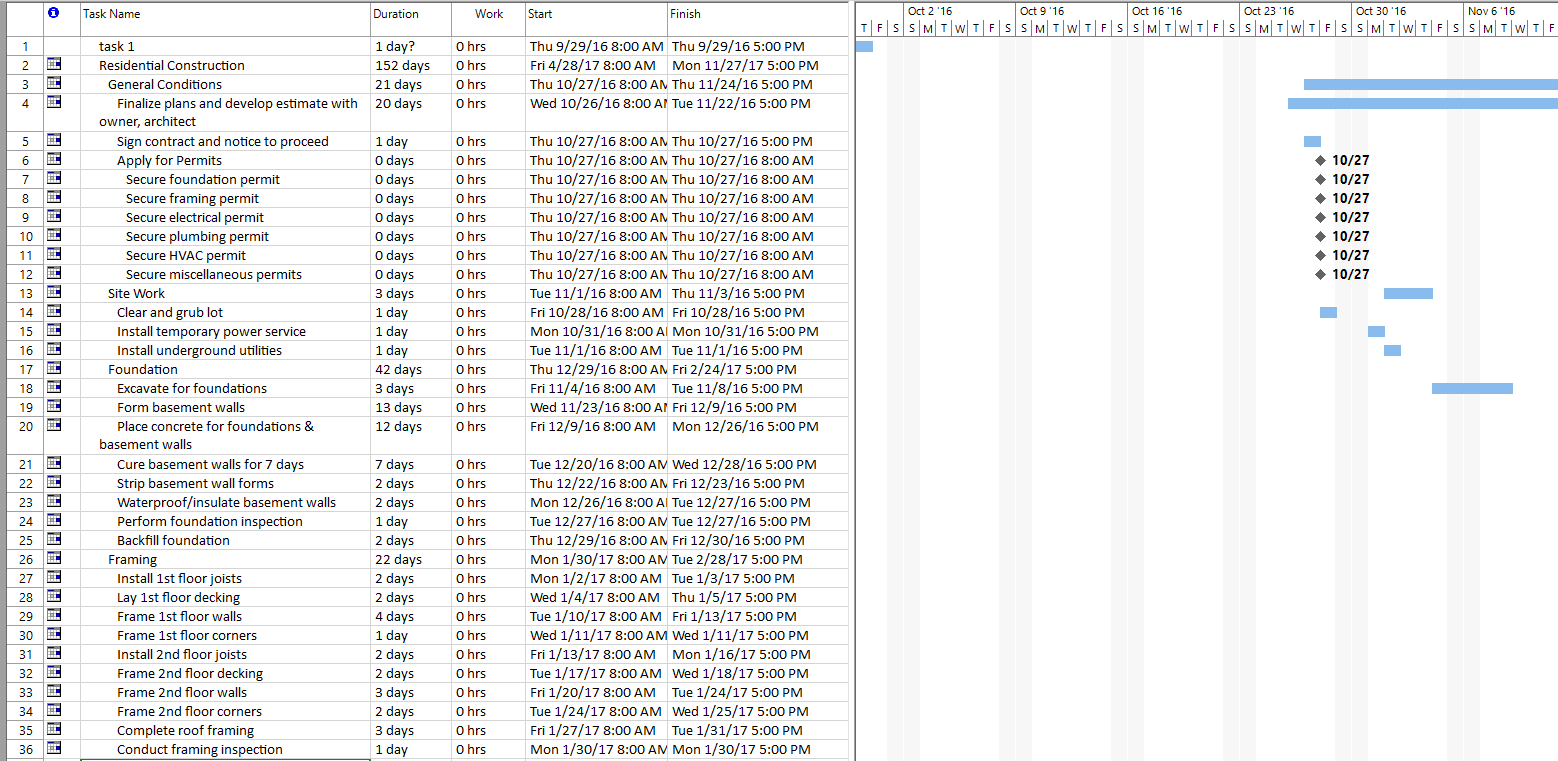
Task: Click the '13 days' duration cell
Action: (x=410, y=407)
